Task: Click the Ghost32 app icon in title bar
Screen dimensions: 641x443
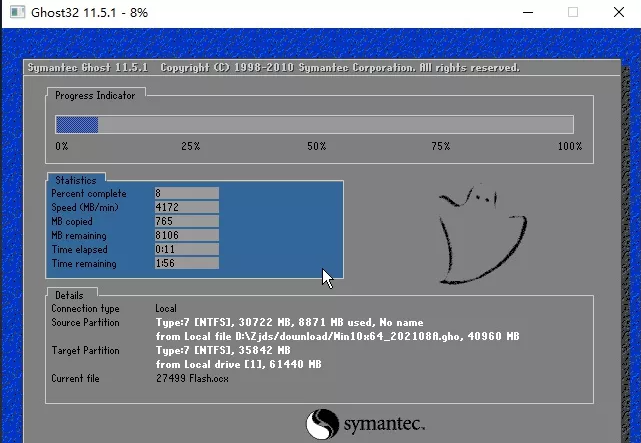Action: pos(16,13)
